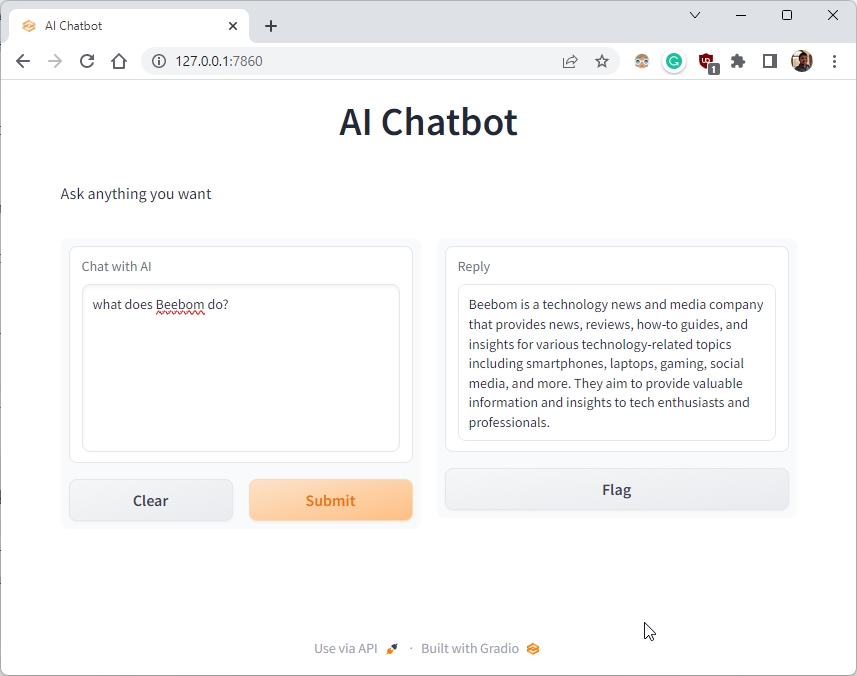The width and height of the screenshot is (857, 676).
Task: Open the Grammarly extension icon
Action: coord(673,61)
